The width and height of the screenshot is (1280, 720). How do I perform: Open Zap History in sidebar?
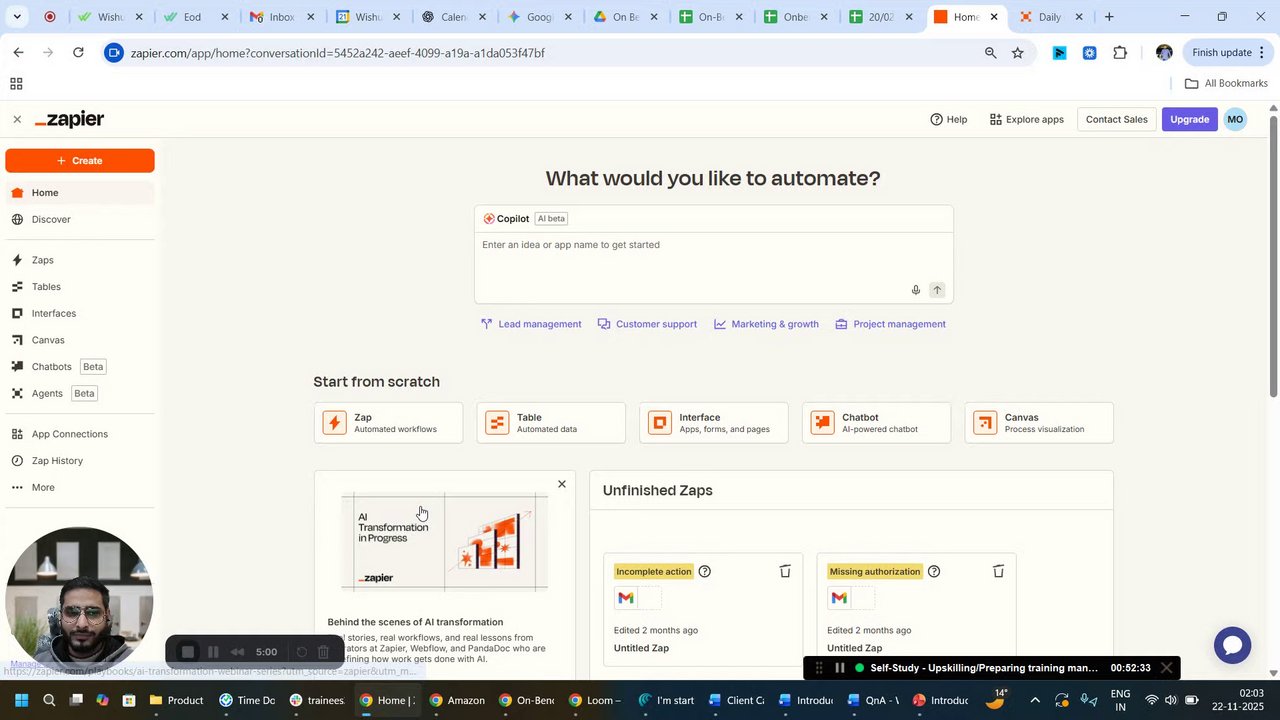[80, 461]
